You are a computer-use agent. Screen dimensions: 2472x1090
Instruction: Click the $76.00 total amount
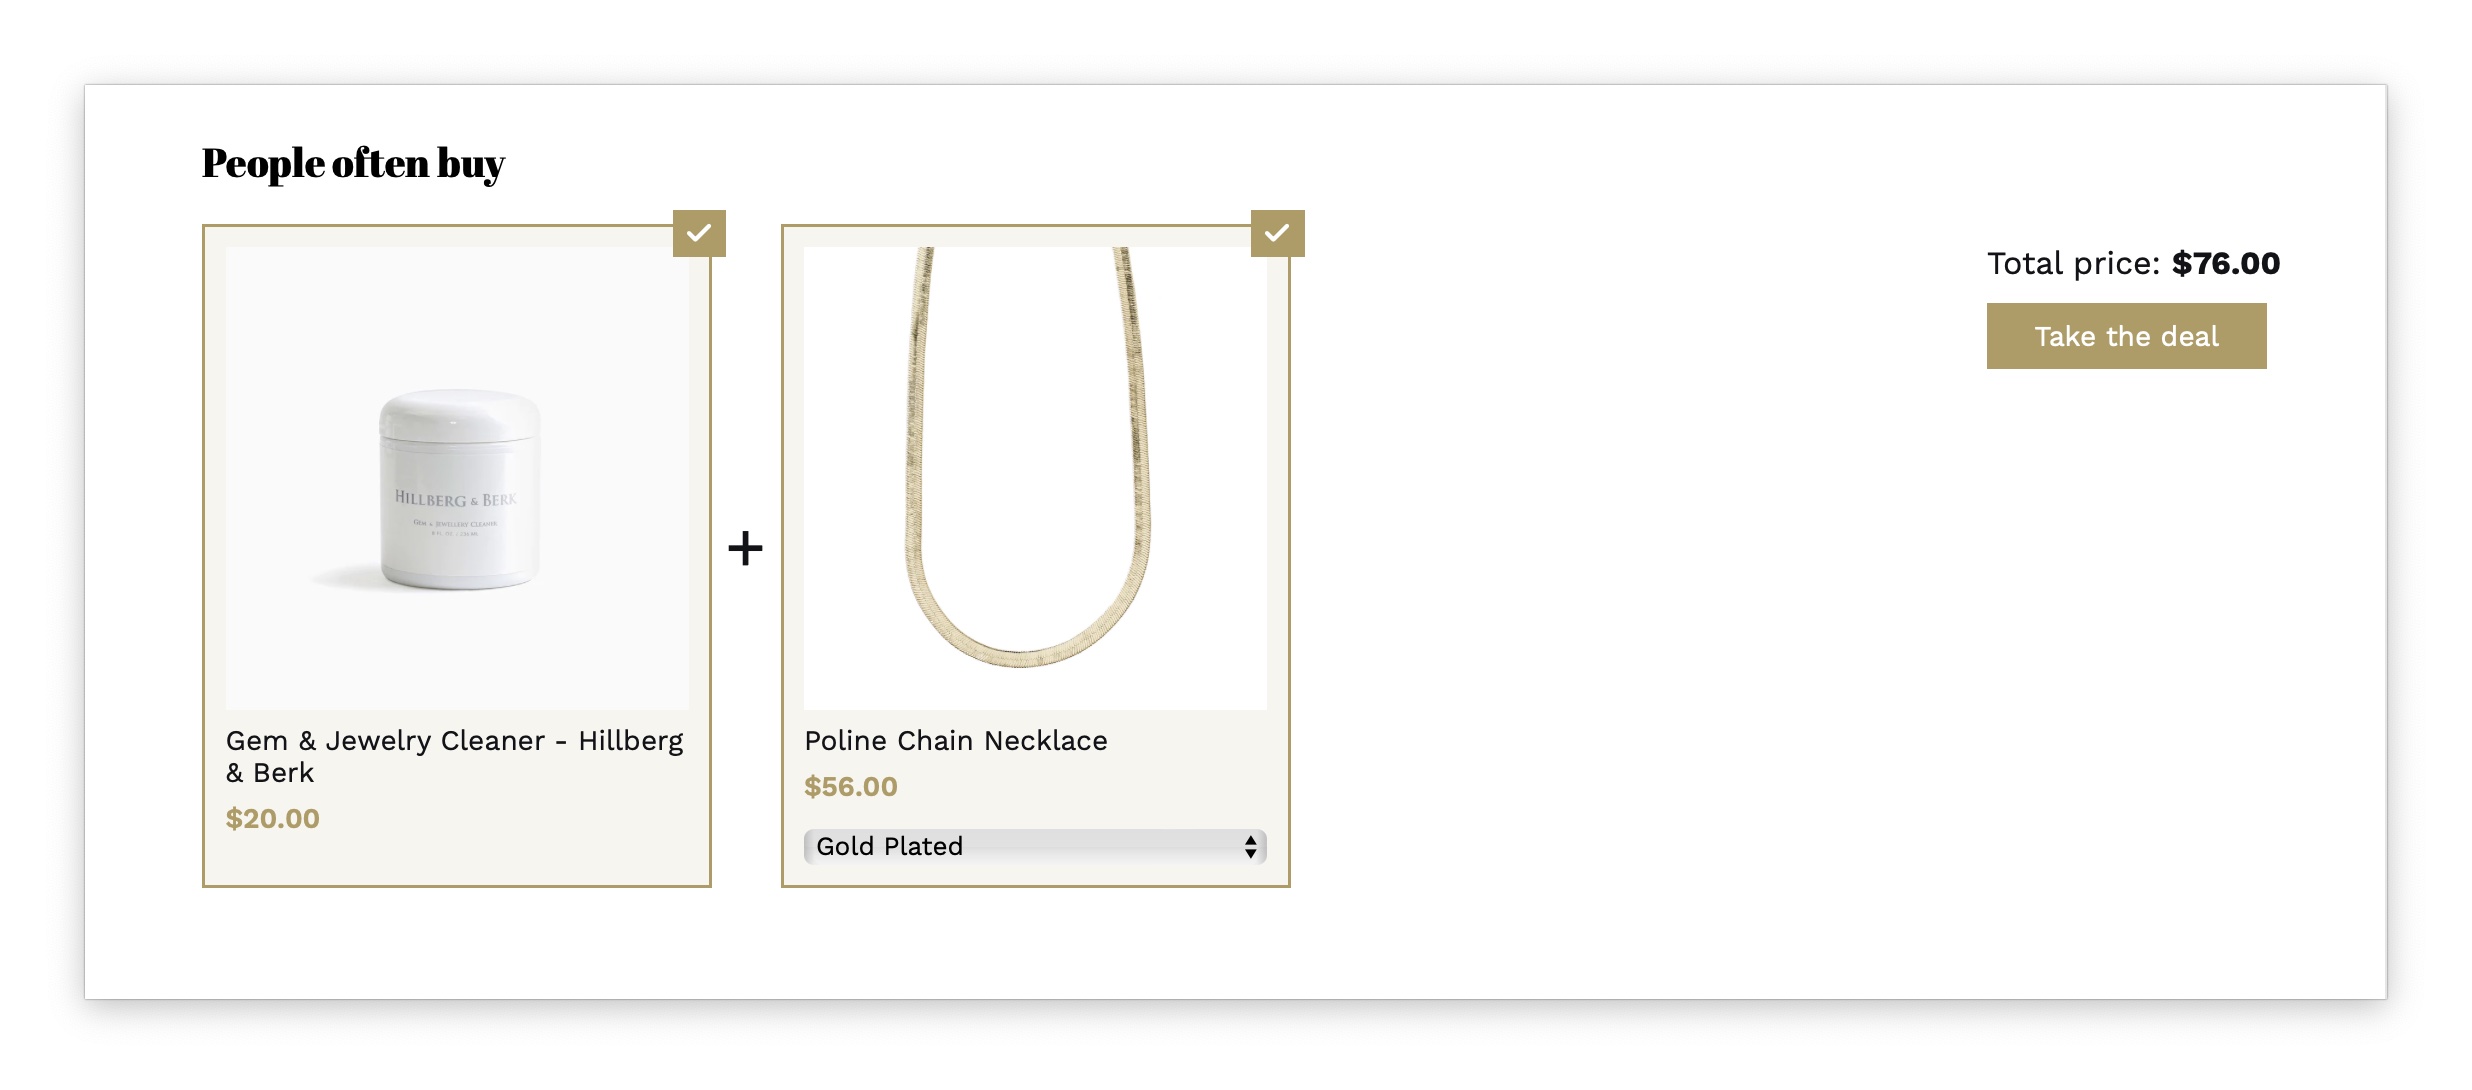coord(2225,263)
